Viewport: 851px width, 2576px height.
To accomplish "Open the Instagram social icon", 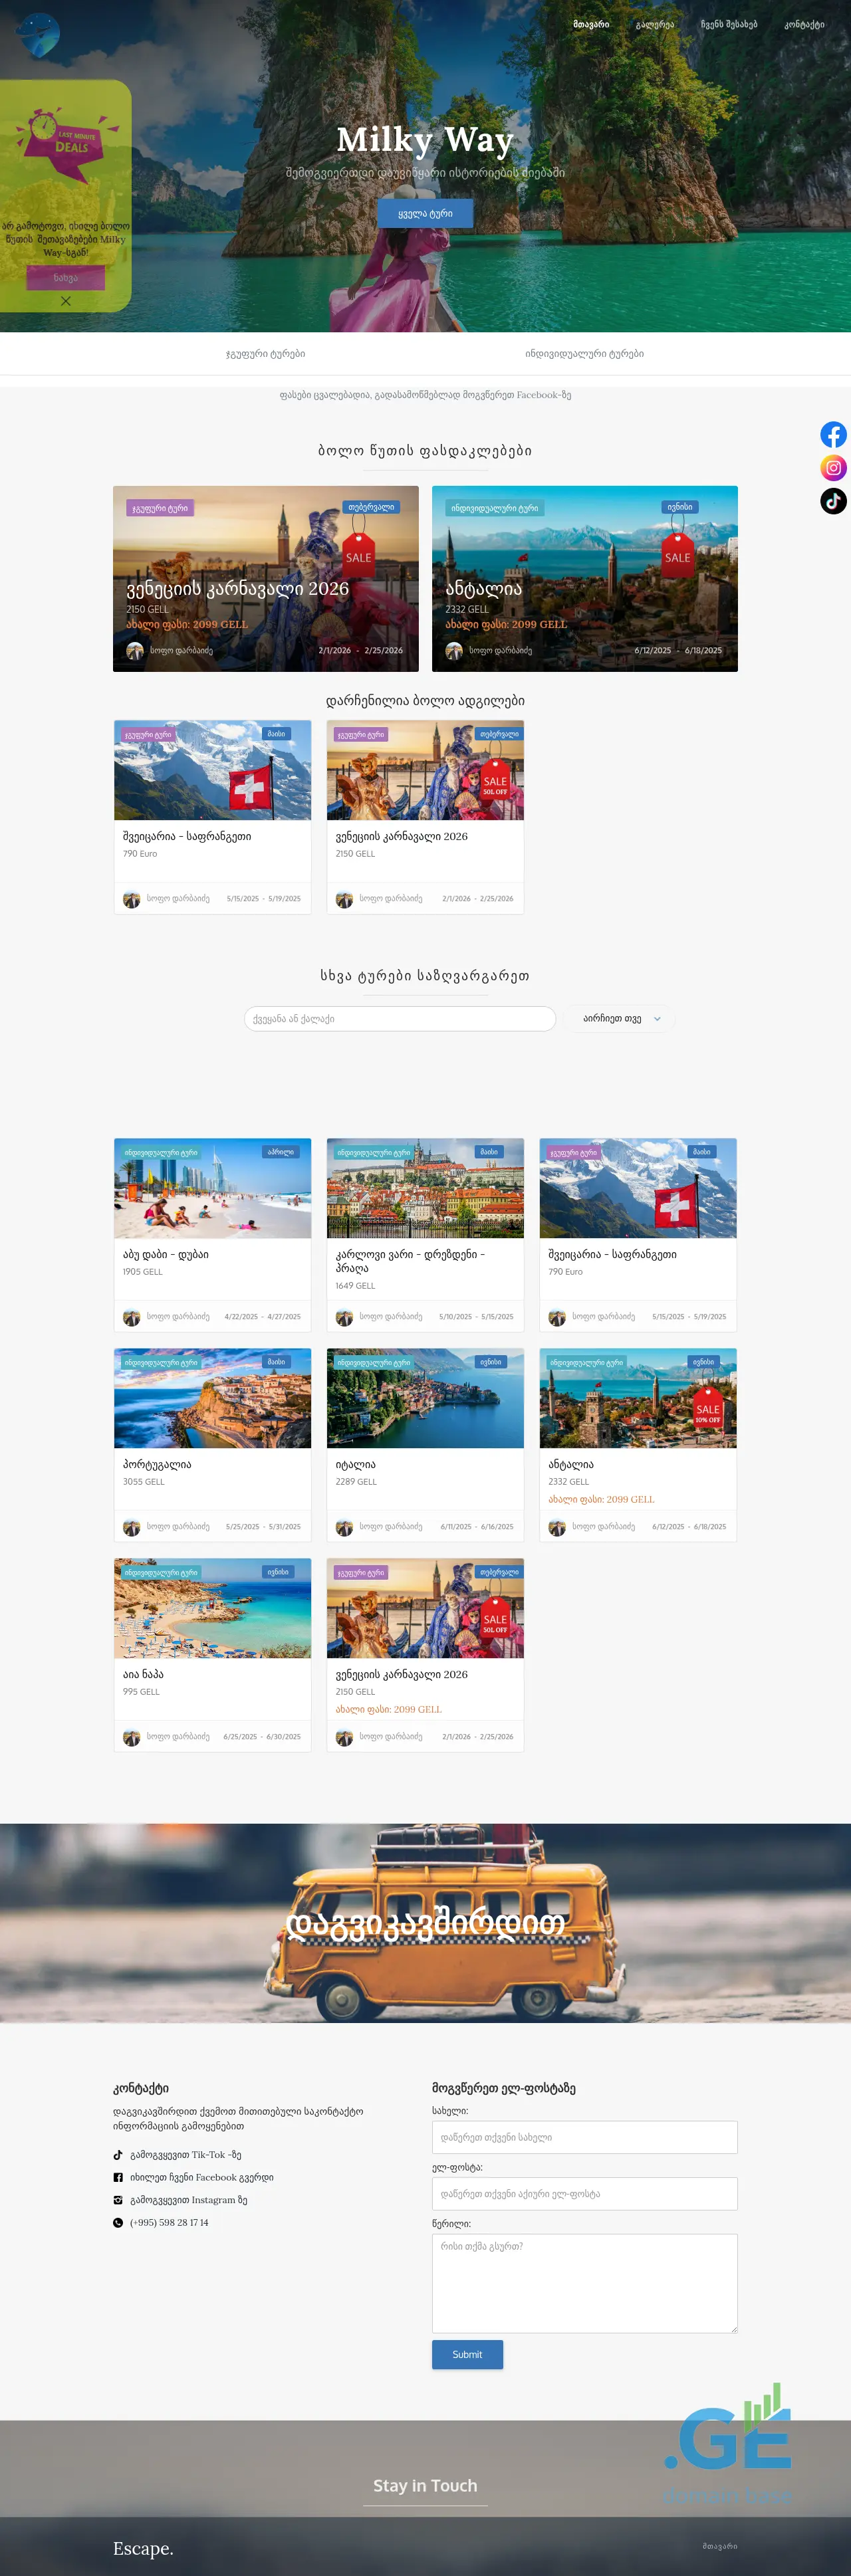I will click(833, 468).
